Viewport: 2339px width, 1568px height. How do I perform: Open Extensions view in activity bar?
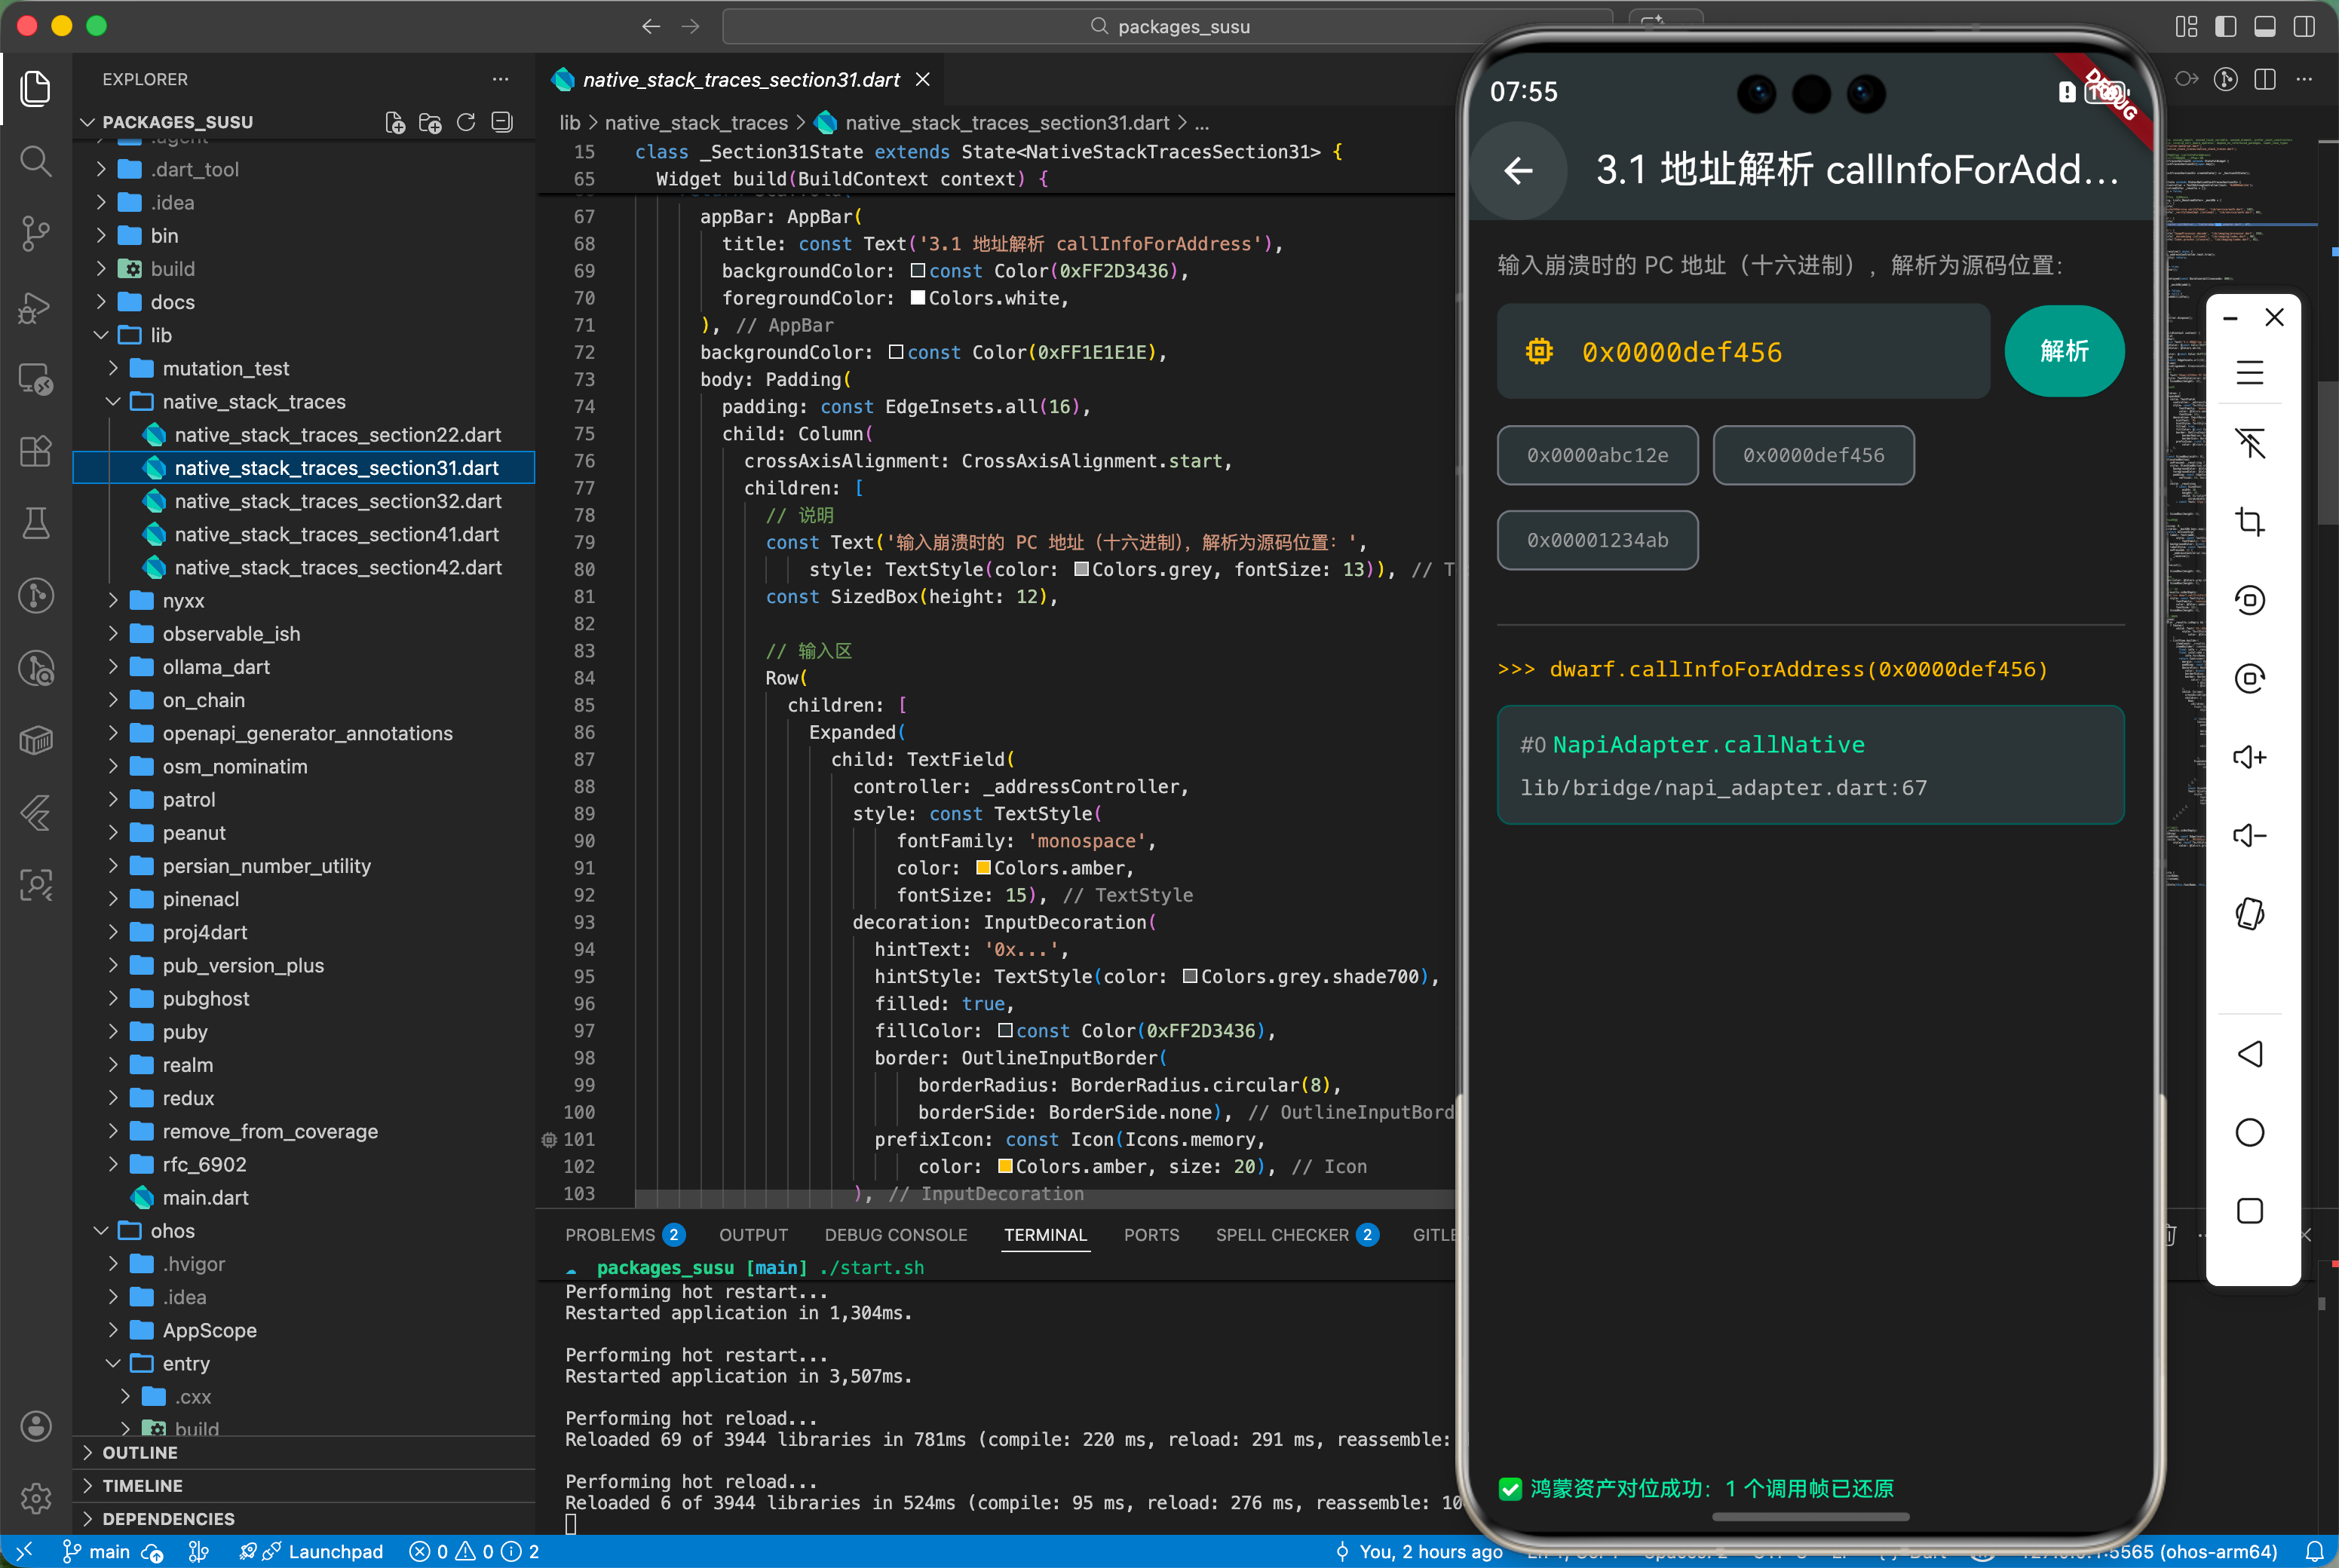(36, 451)
